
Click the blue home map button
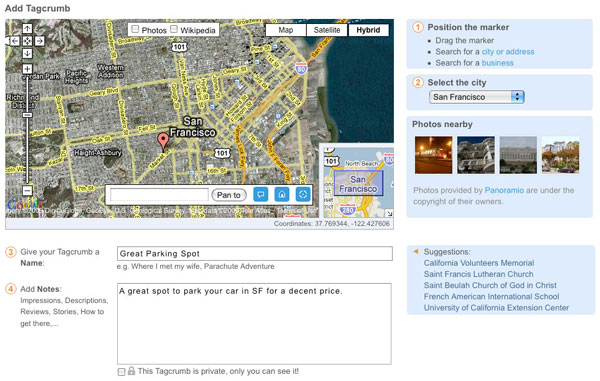pos(282,195)
